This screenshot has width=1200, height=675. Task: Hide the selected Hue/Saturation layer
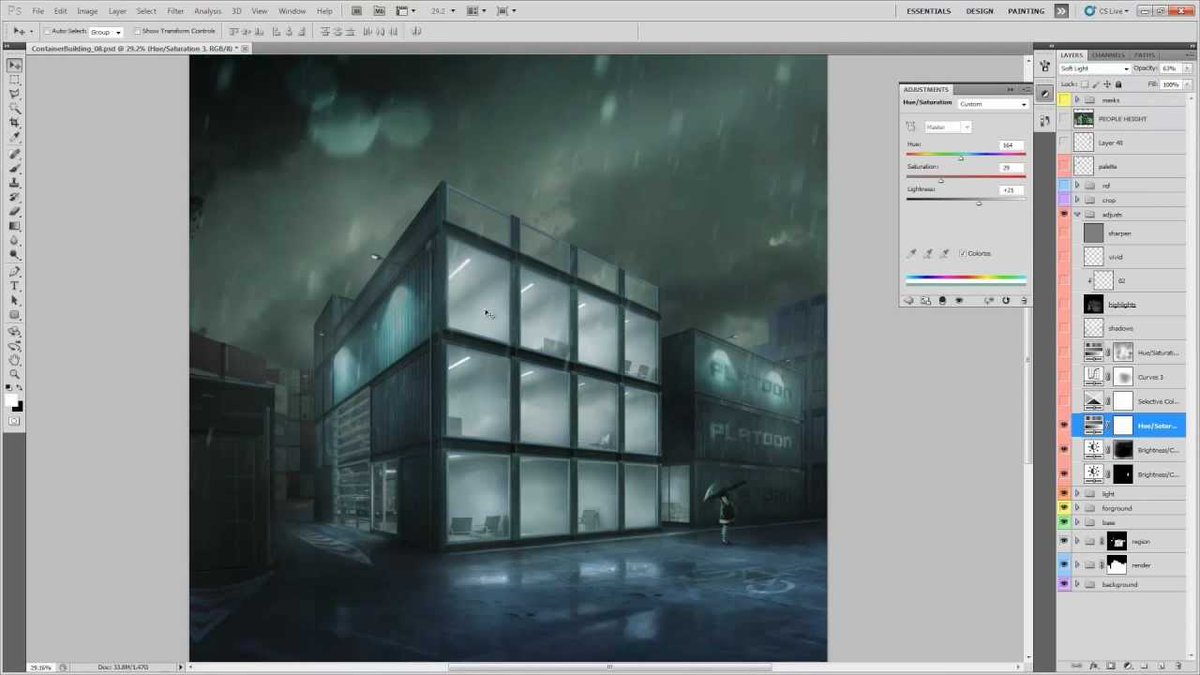[1064, 425]
